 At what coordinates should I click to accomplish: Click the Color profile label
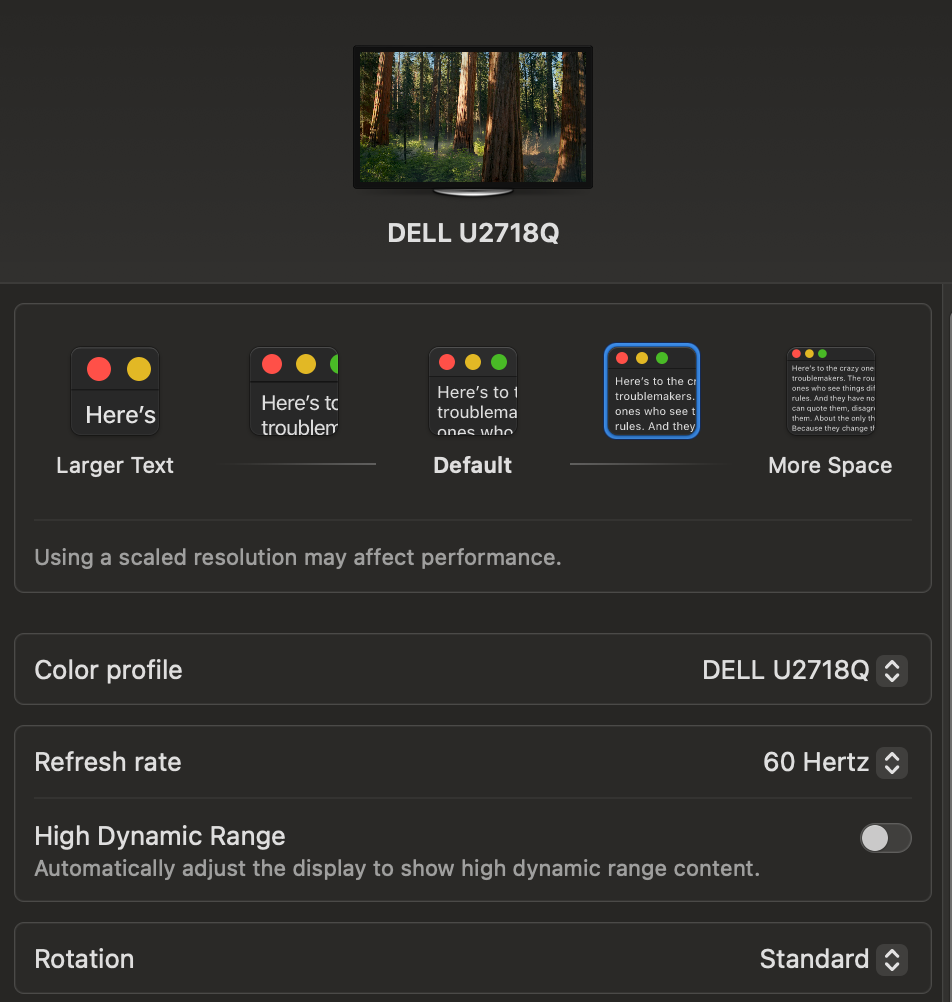[109, 670]
